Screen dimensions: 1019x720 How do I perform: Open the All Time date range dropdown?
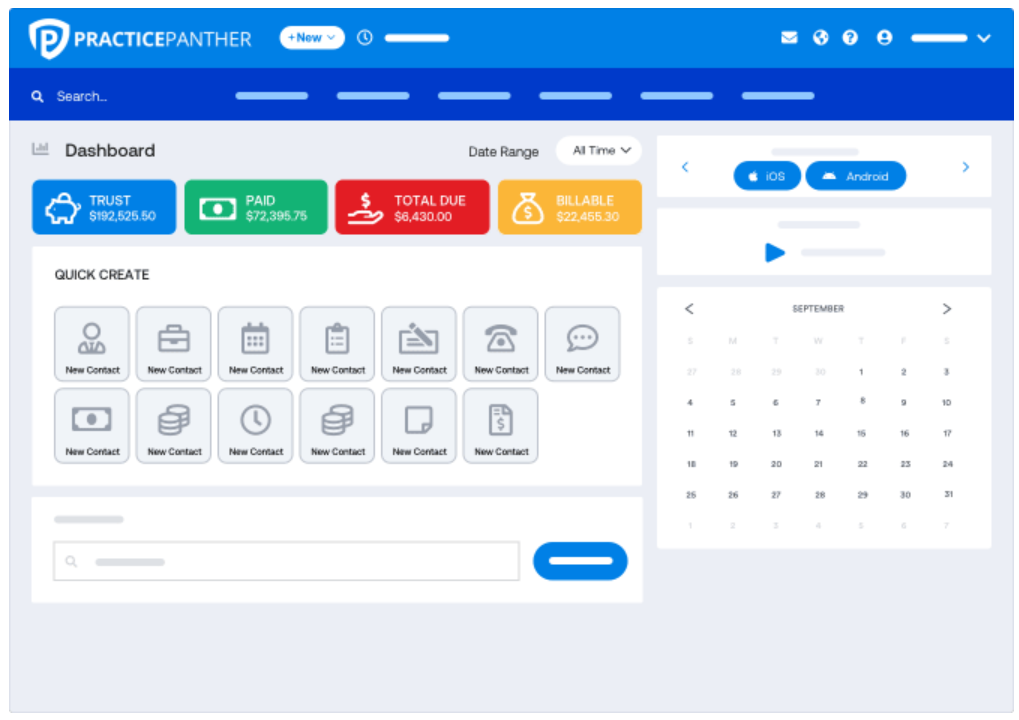(599, 151)
